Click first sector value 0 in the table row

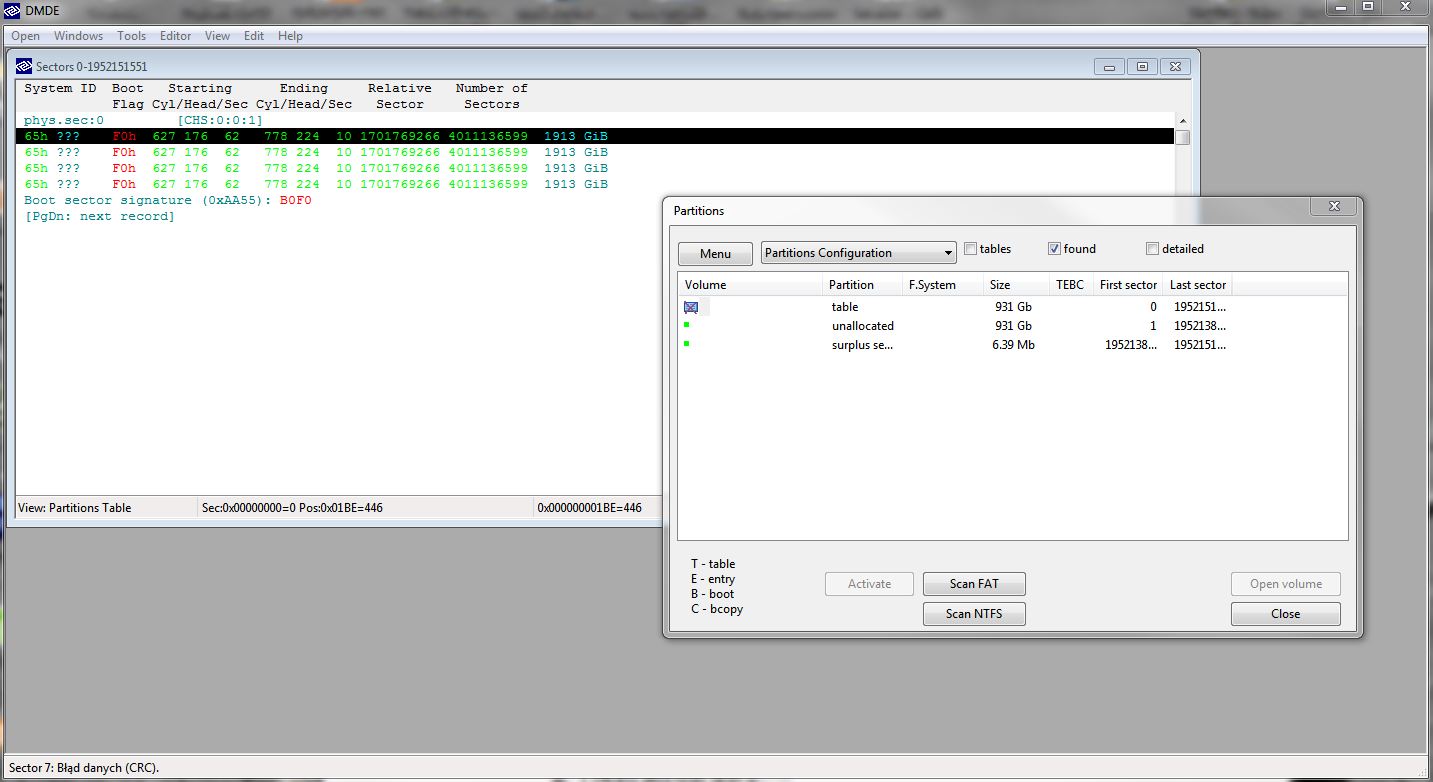tap(1153, 307)
